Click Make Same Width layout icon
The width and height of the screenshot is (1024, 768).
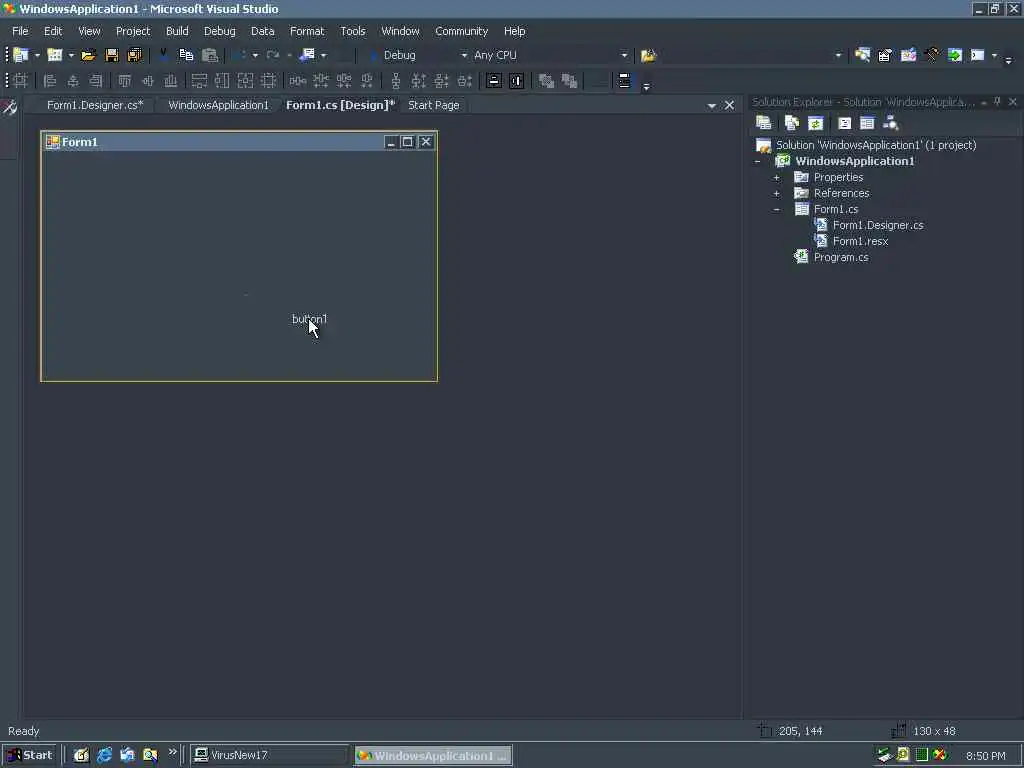199,81
